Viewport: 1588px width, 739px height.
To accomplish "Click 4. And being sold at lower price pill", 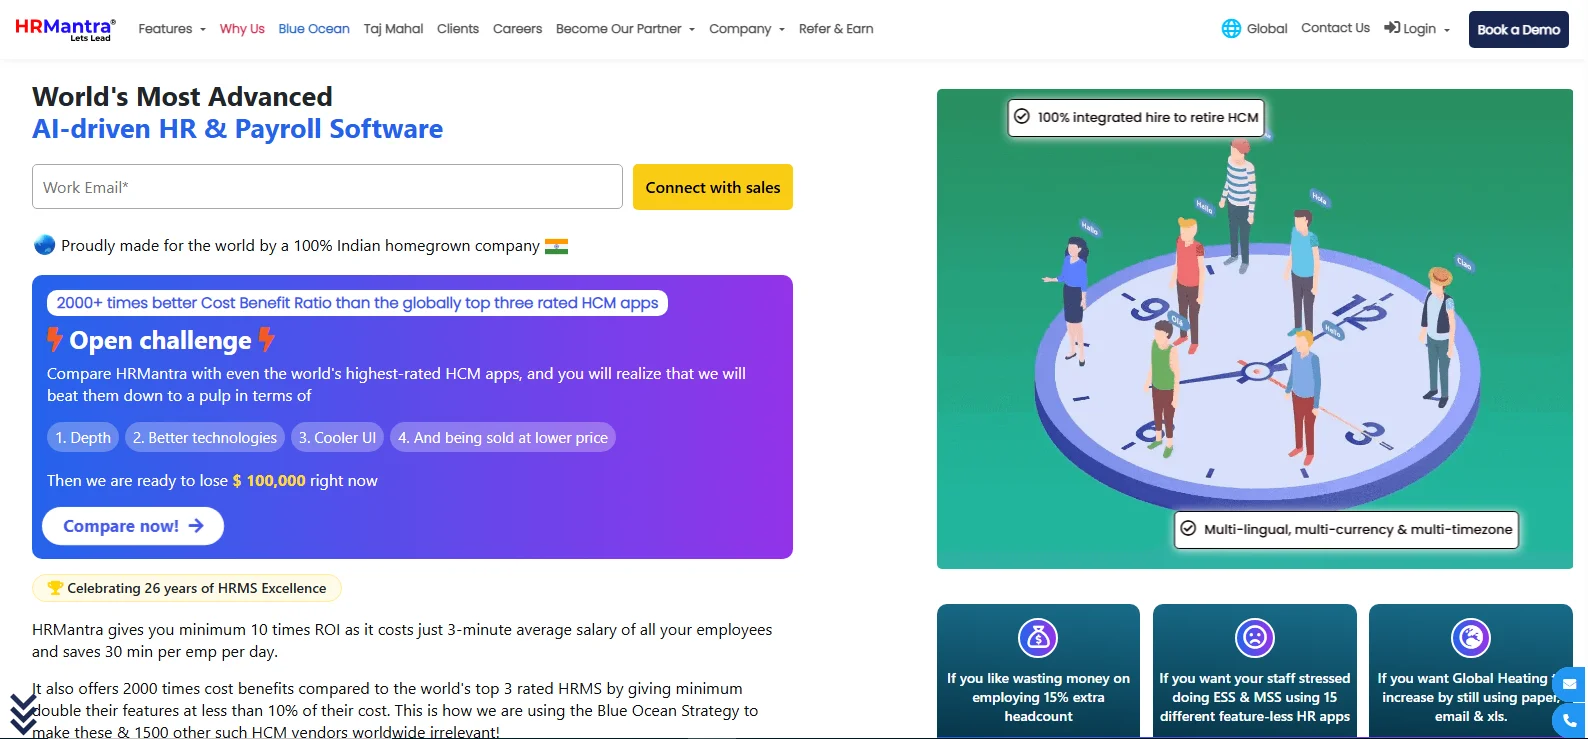I will point(503,437).
